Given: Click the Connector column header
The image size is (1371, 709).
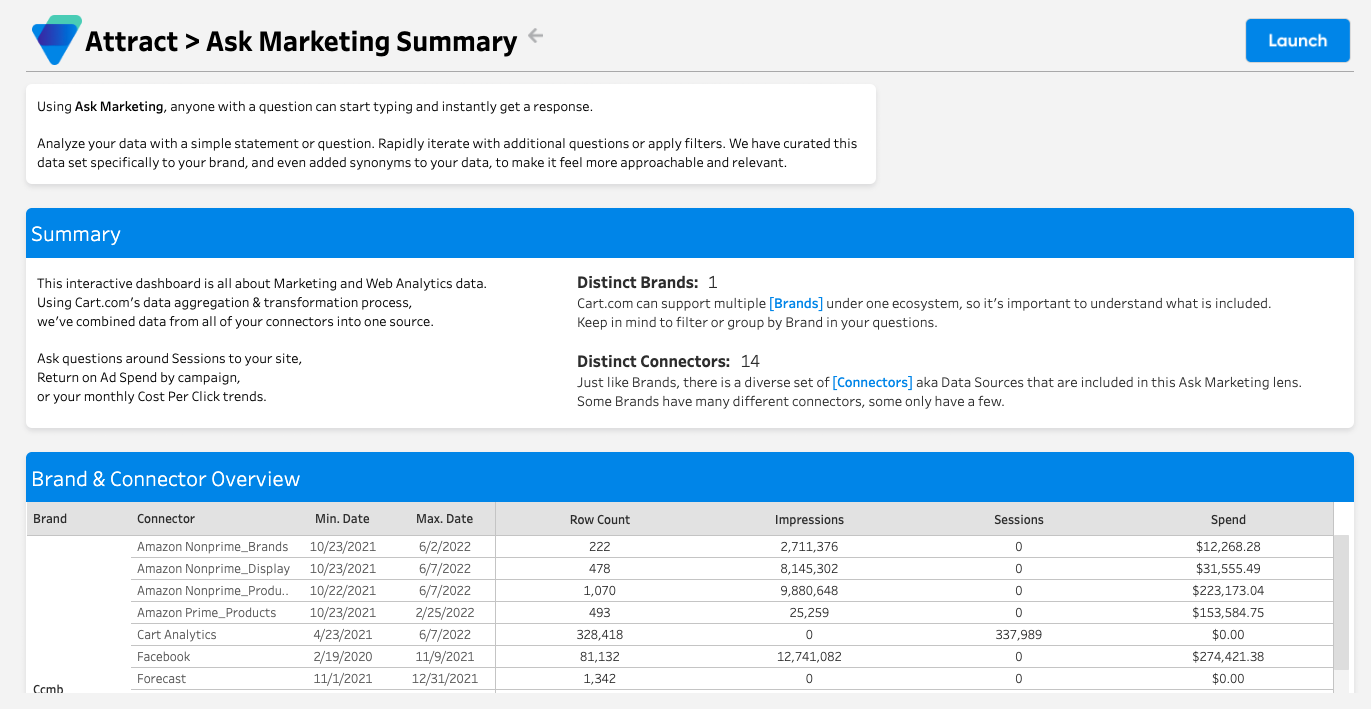Looking at the screenshot, I should (x=166, y=519).
